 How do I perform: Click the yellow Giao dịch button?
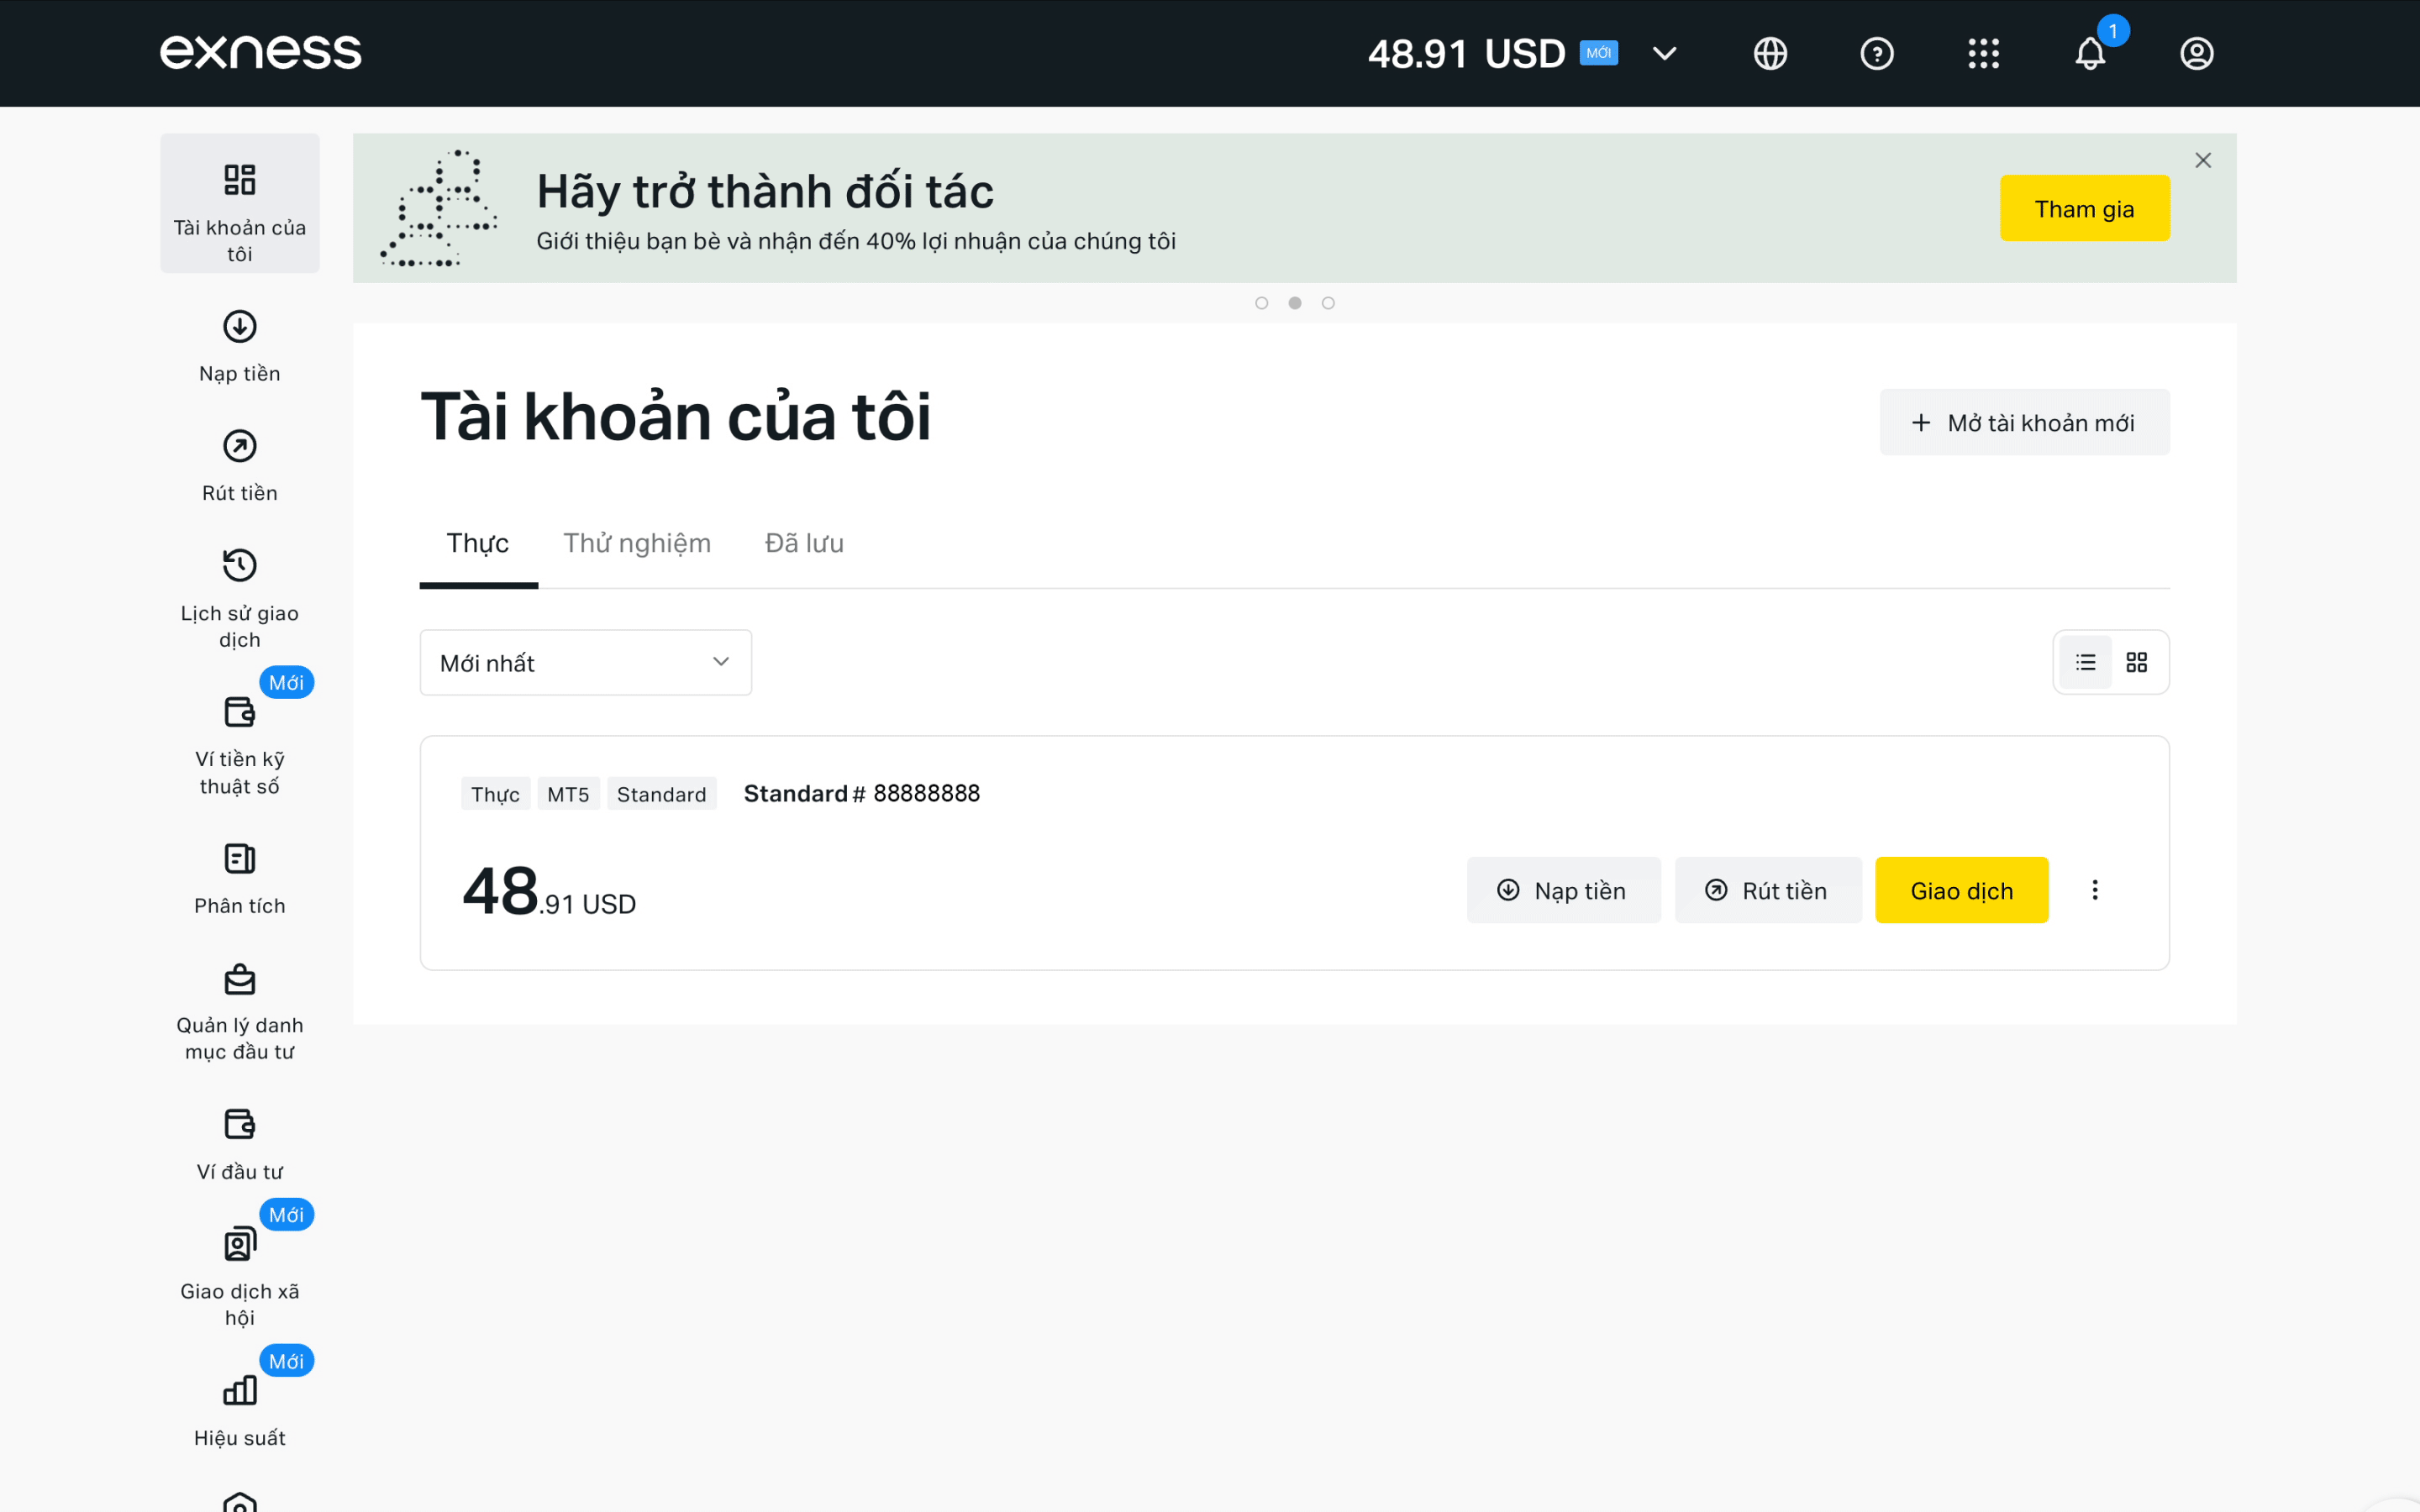click(1961, 890)
